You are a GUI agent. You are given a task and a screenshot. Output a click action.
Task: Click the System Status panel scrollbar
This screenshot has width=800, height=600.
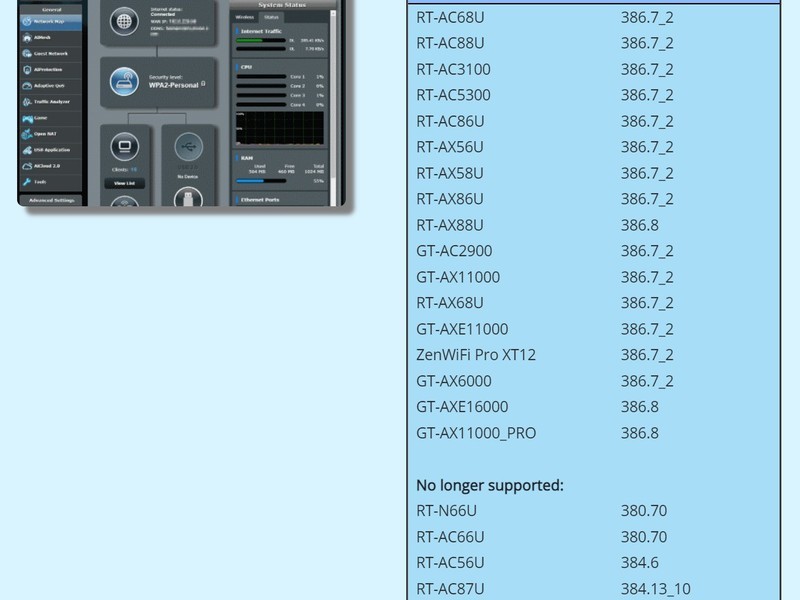333,108
